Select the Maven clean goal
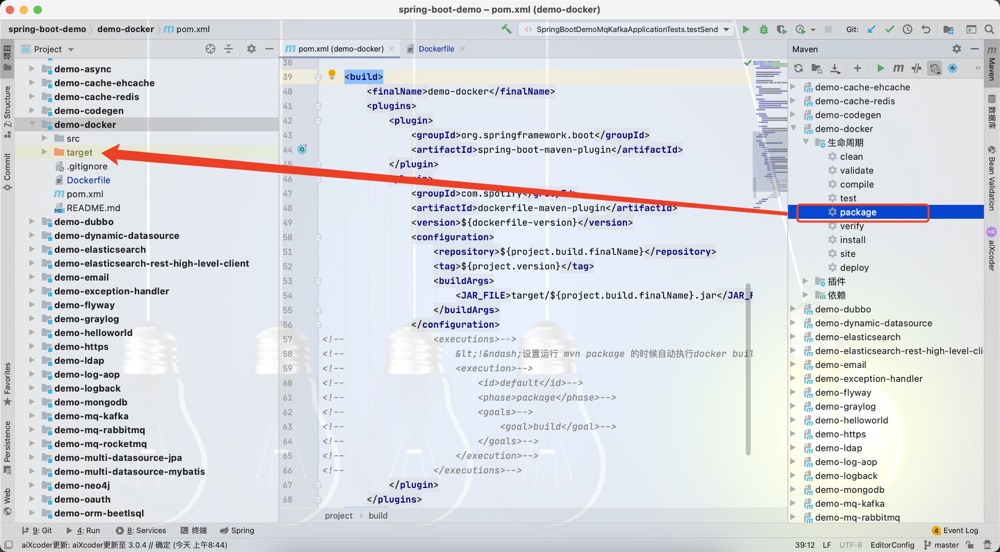1000x552 pixels. point(851,156)
